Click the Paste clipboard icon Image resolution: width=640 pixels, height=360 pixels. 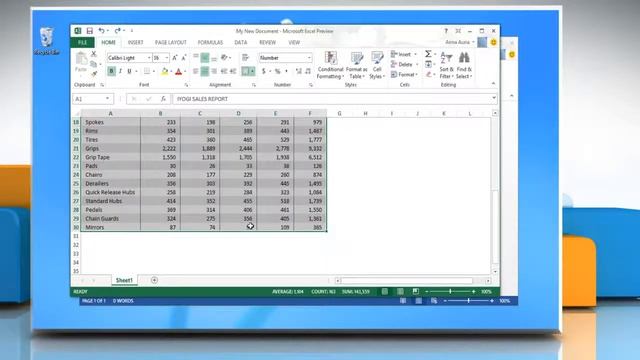click(81, 59)
